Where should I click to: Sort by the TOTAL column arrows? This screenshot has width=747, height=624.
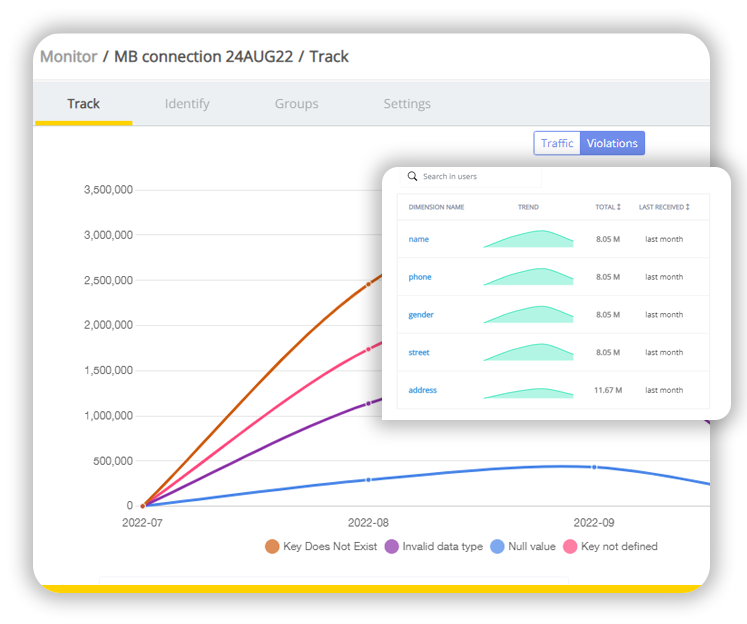point(618,207)
